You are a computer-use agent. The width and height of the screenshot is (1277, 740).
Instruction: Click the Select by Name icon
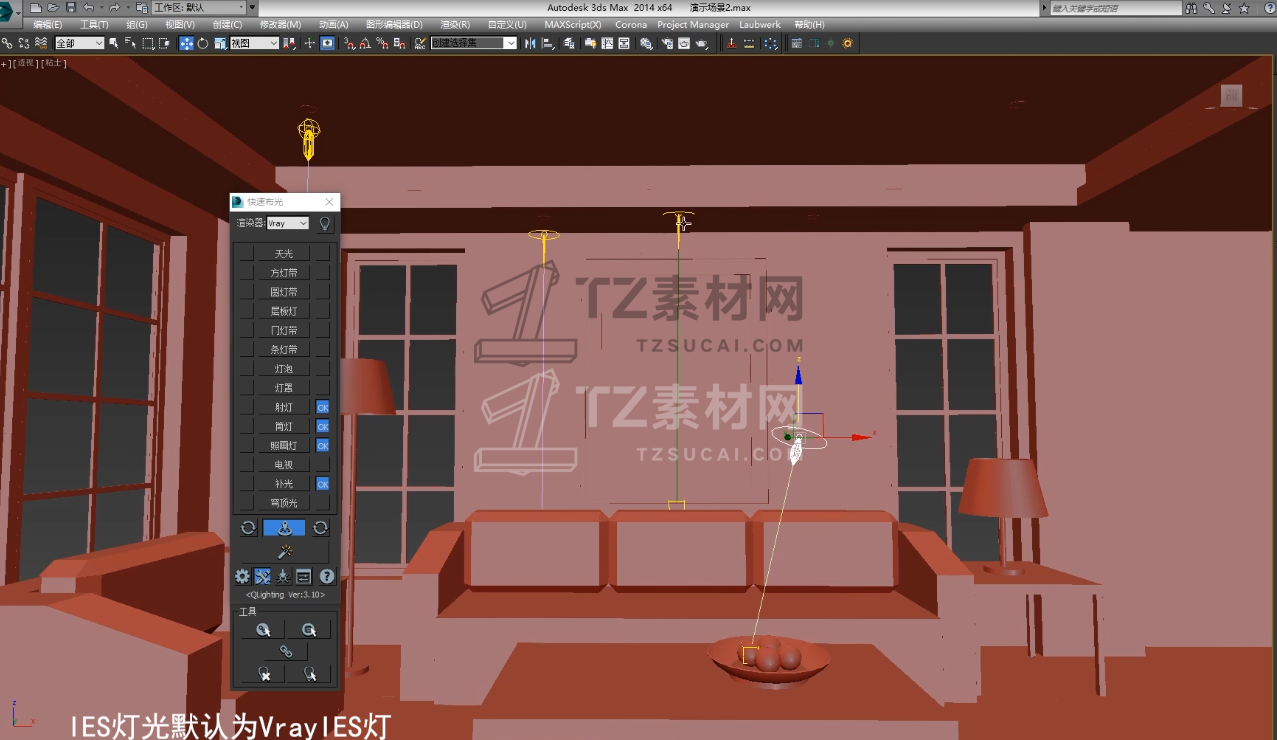tap(130, 43)
